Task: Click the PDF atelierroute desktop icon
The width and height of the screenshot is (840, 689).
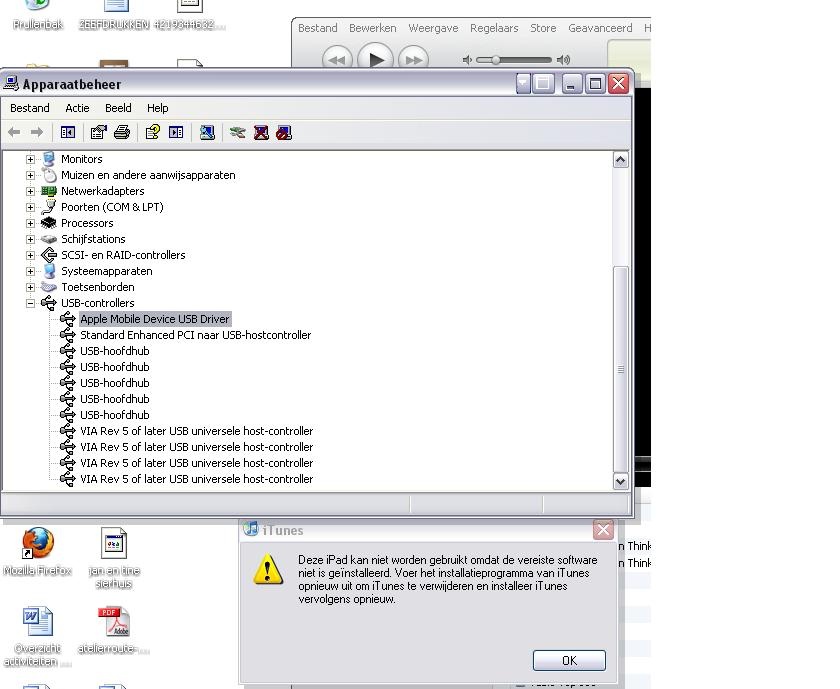Action: pos(114,621)
